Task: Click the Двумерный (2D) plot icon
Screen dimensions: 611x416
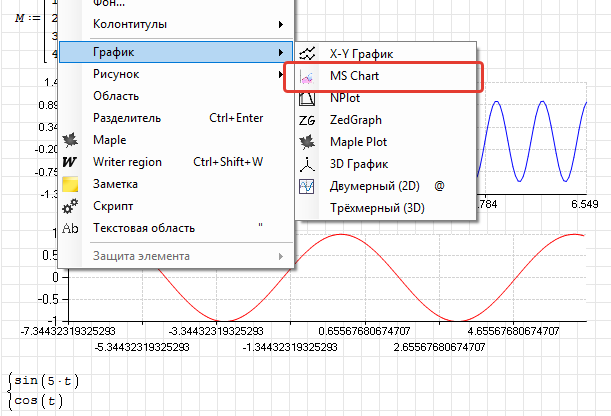Action: (x=308, y=186)
